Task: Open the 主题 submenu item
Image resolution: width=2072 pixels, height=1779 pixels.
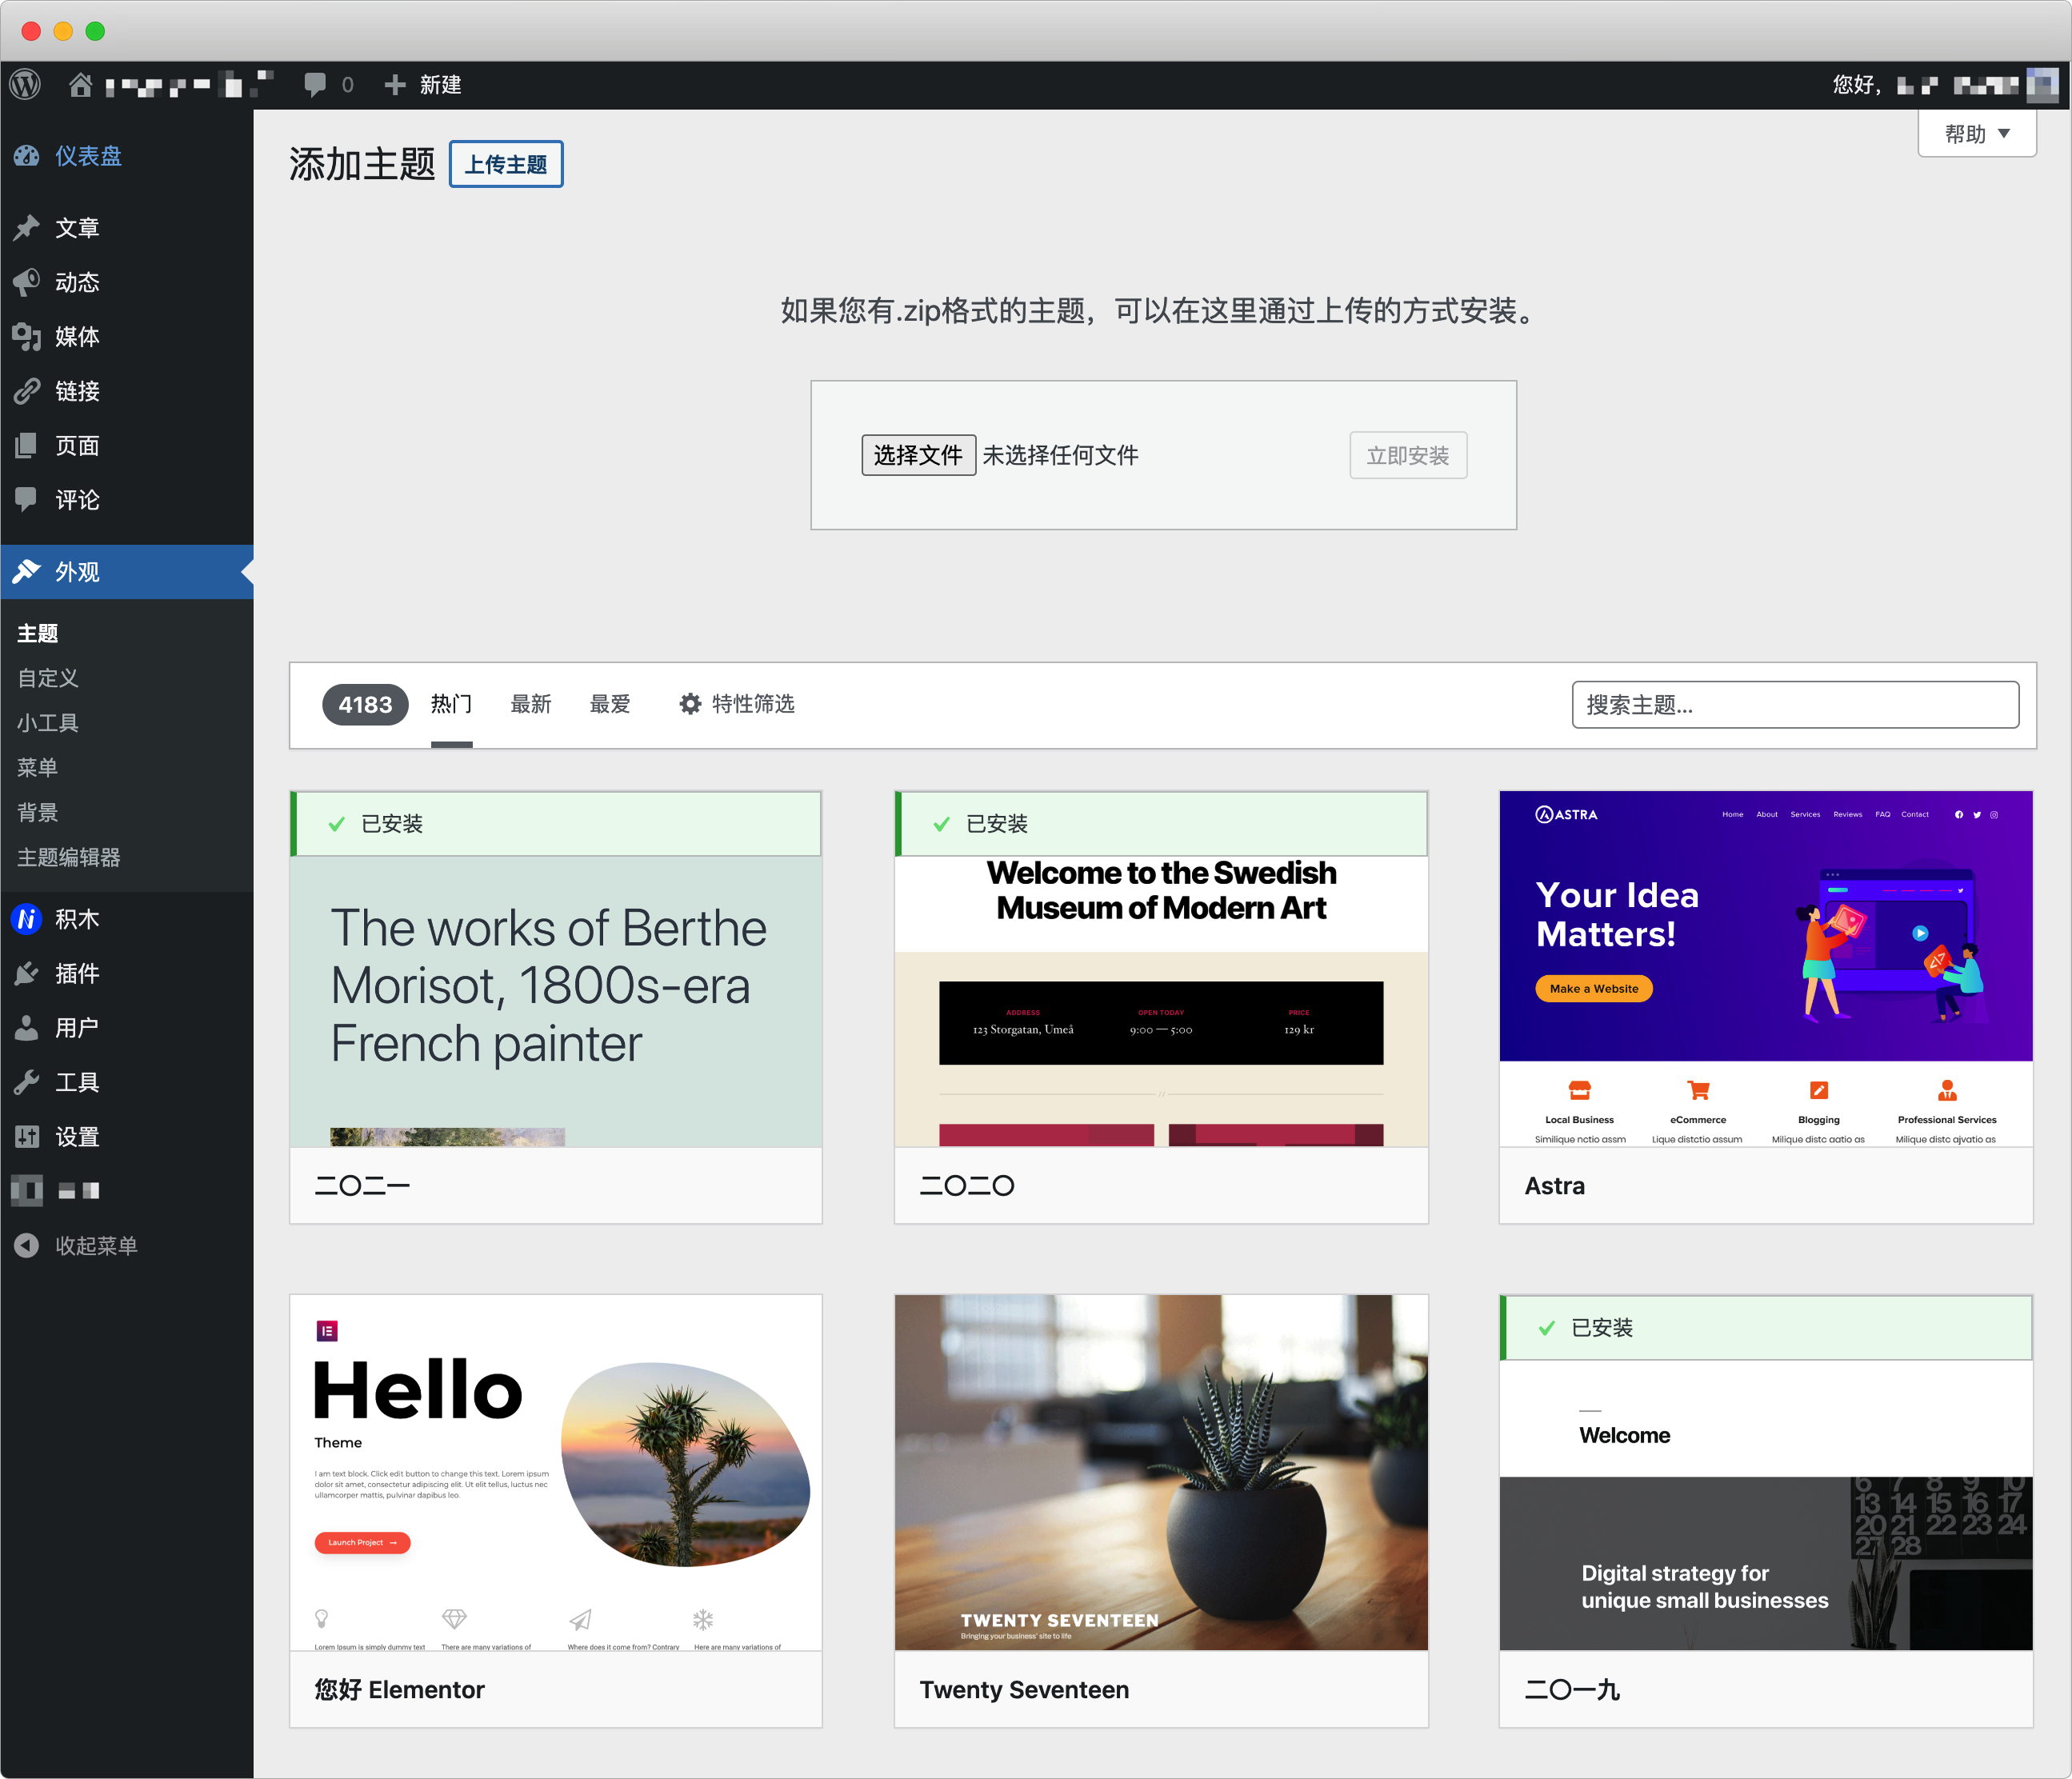Action: pos(38,634)
